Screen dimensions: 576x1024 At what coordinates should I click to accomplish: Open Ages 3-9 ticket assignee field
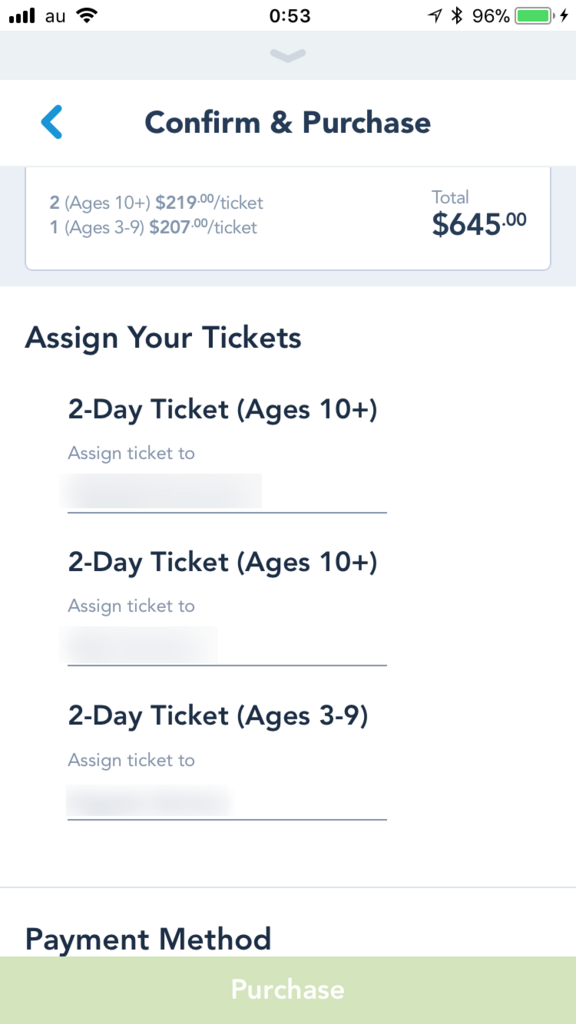click(227, 800)
